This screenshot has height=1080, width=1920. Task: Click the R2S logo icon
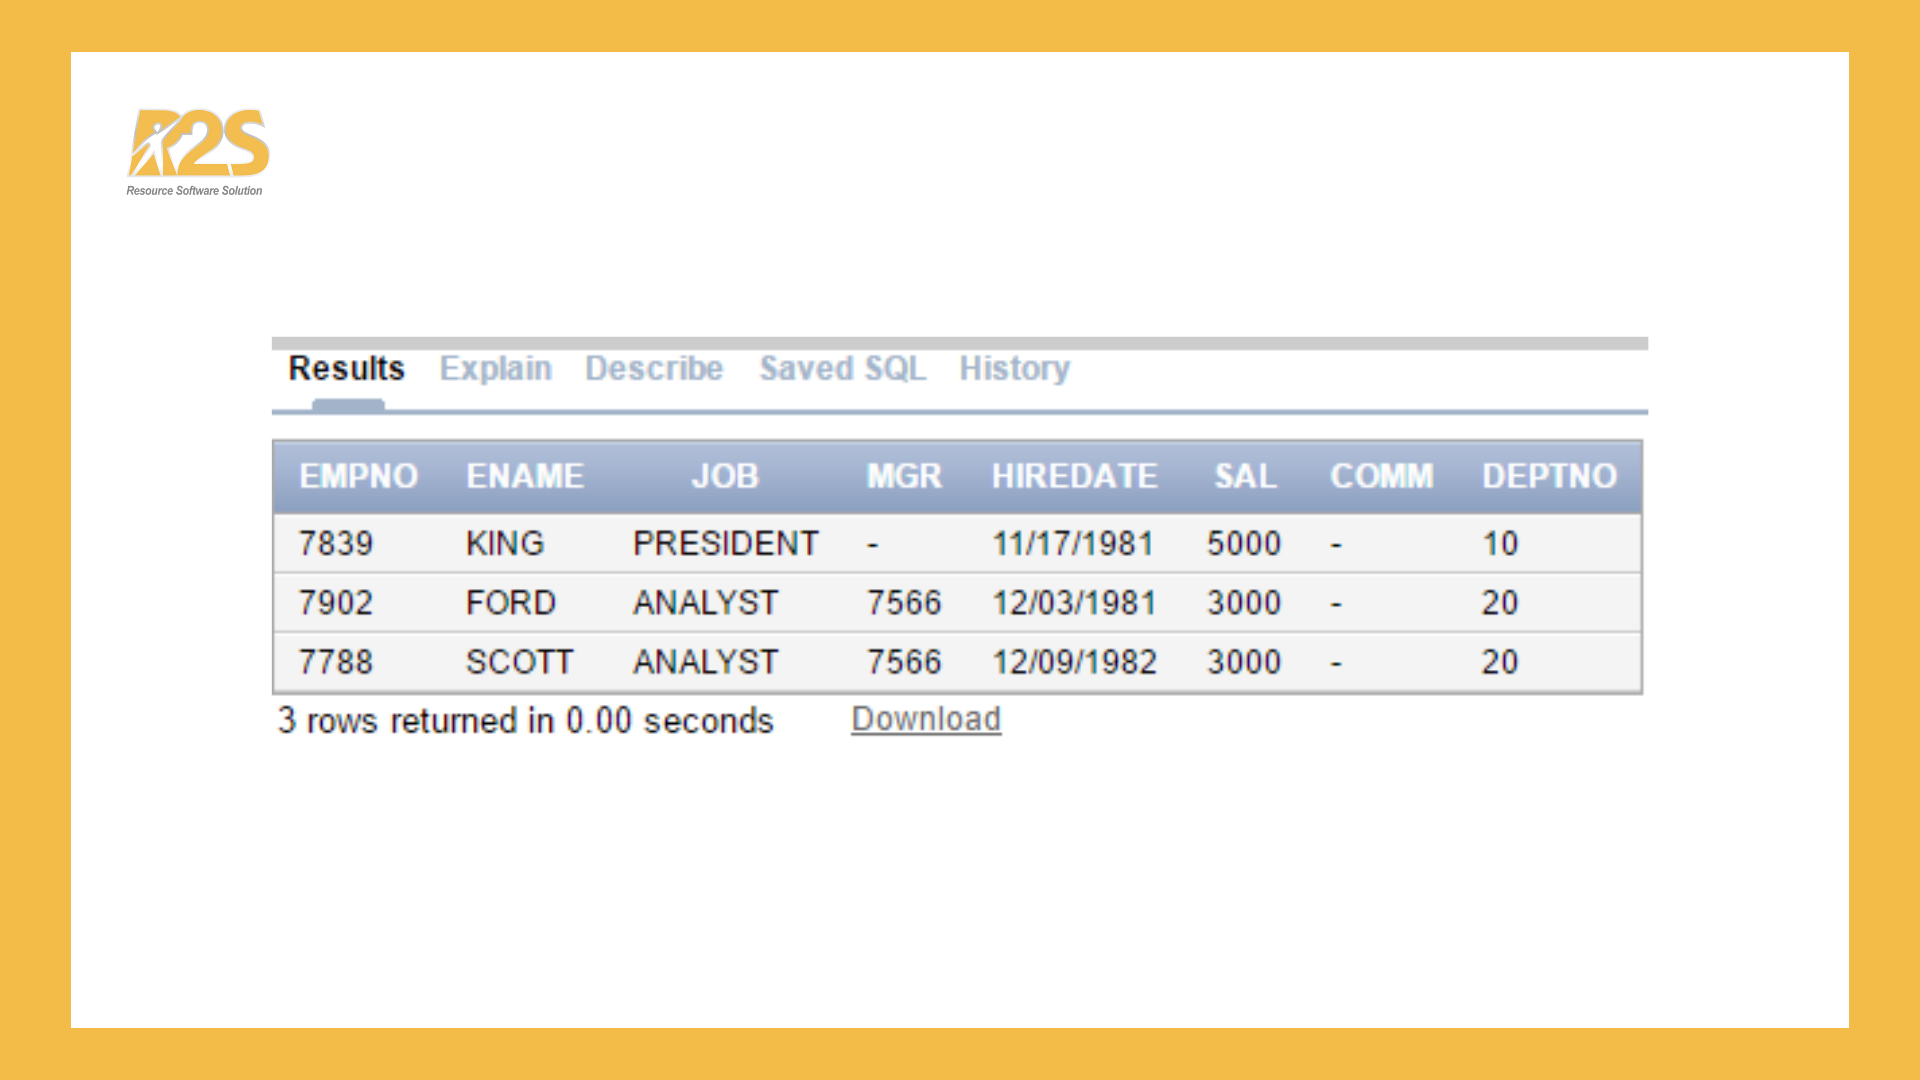(x=198, y=146)
